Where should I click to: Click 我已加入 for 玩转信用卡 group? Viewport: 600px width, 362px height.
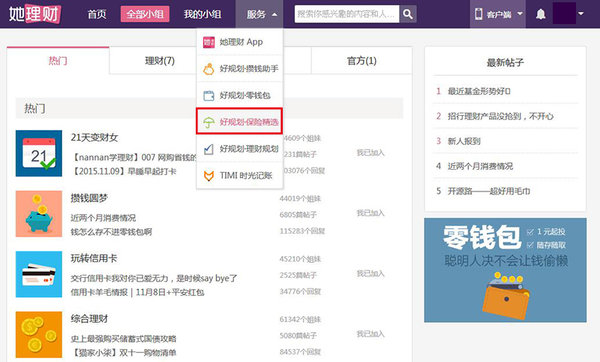coord(370,274)
